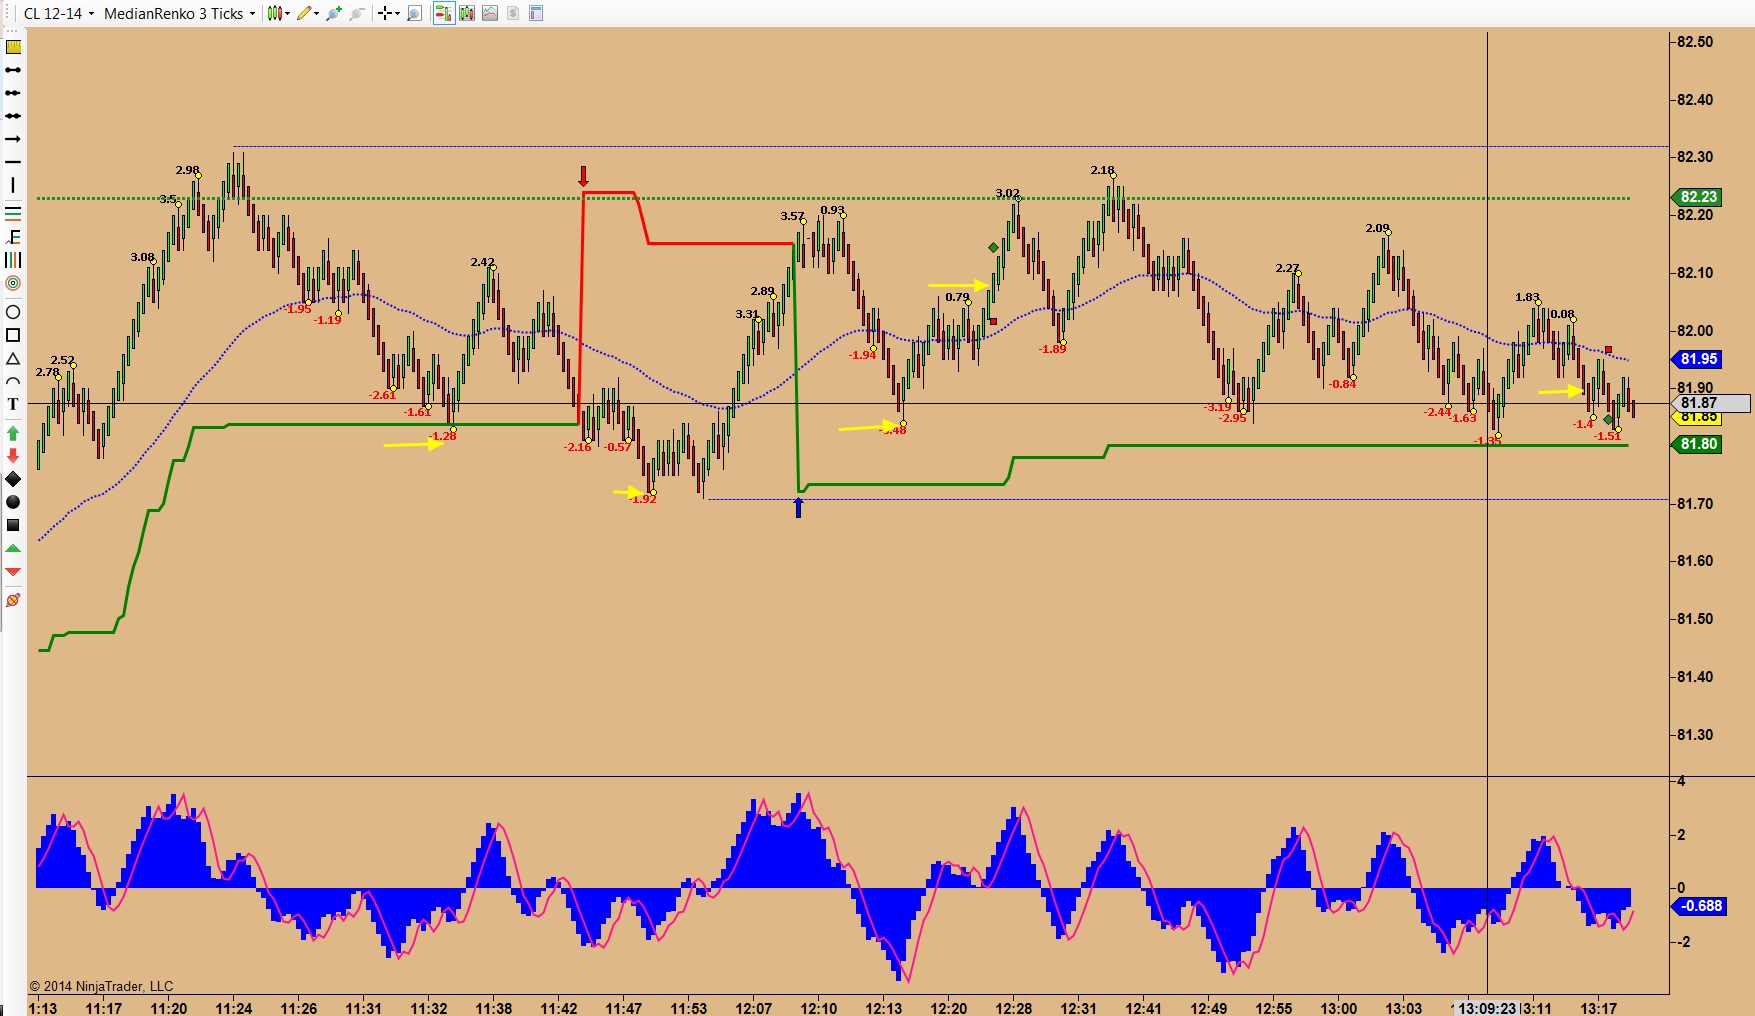The image size is (1755, 1016).
Task: Open the chart Properties dialog
Action: (x=536, y=13)
